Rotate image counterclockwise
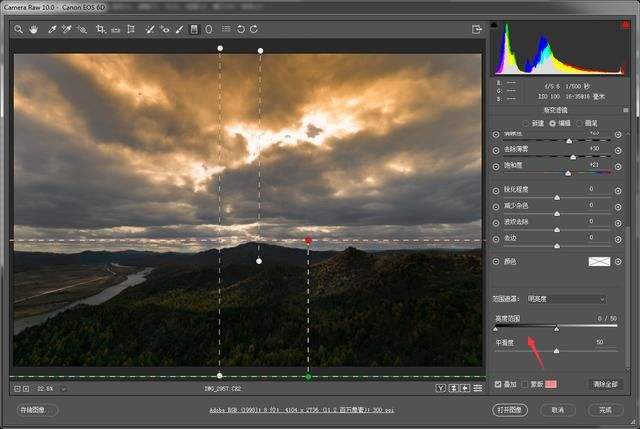The image size is (640, 429). [240, 29]
